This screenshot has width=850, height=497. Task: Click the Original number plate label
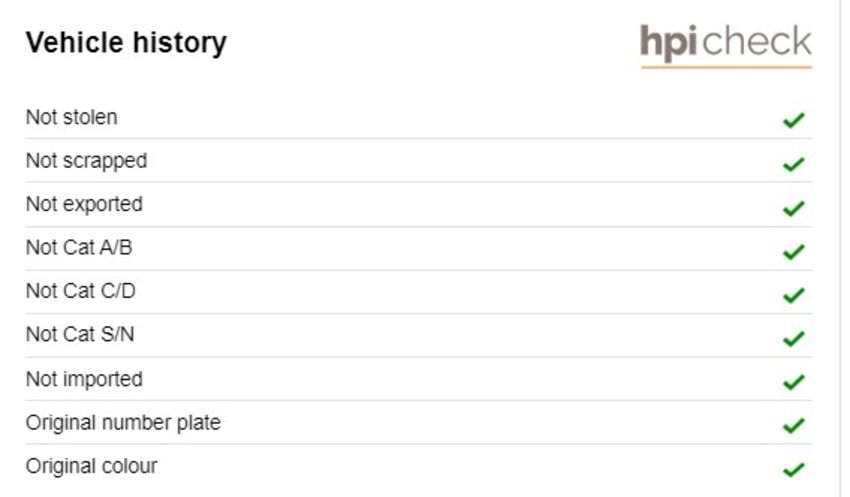123,423
